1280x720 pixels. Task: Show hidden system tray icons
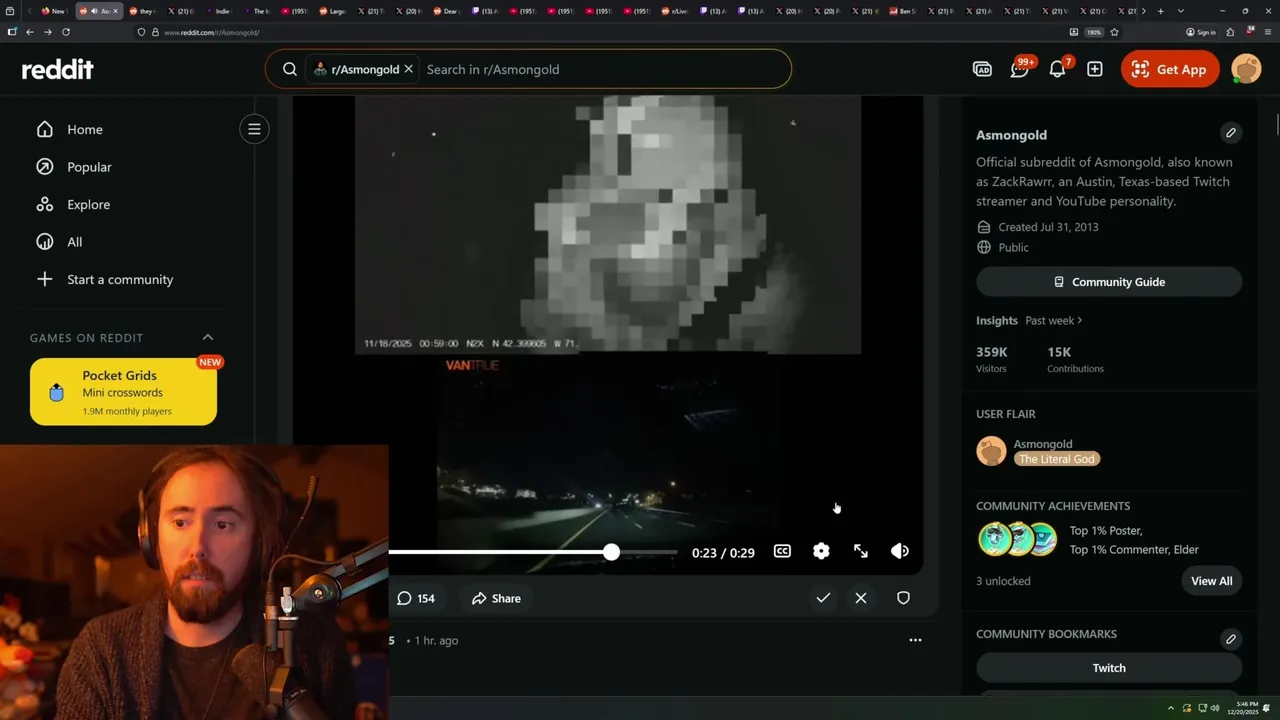1171,708
